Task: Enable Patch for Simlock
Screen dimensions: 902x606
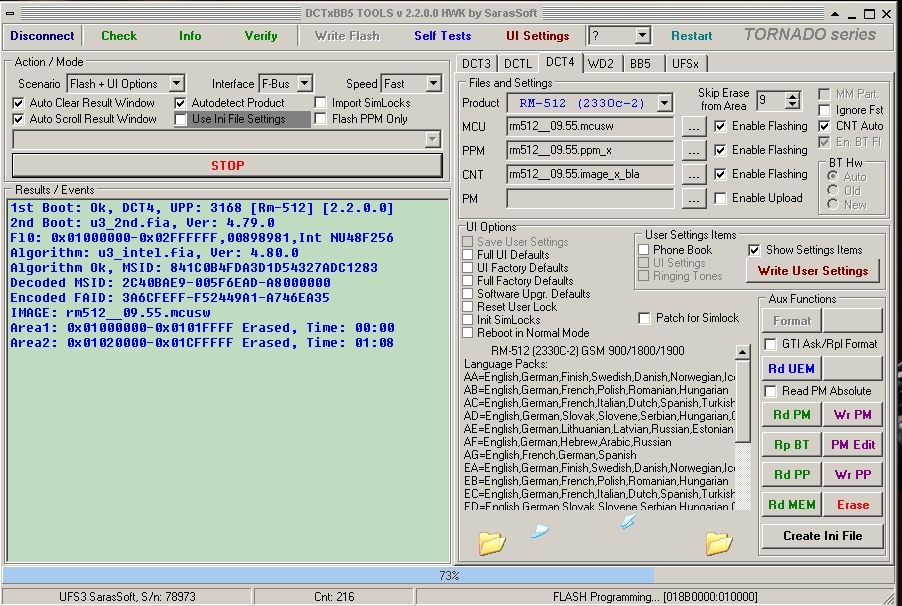Action: point(644,318)
